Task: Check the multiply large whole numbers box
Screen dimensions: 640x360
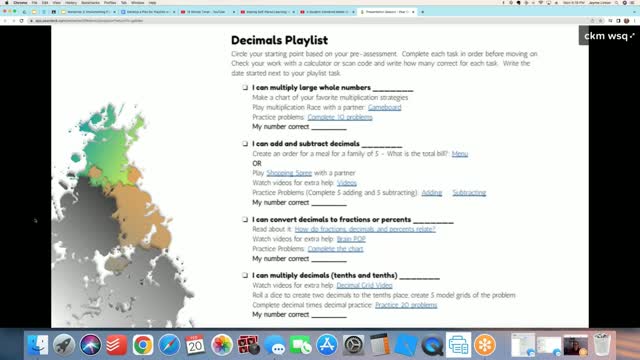Action: tap(245, 87)
